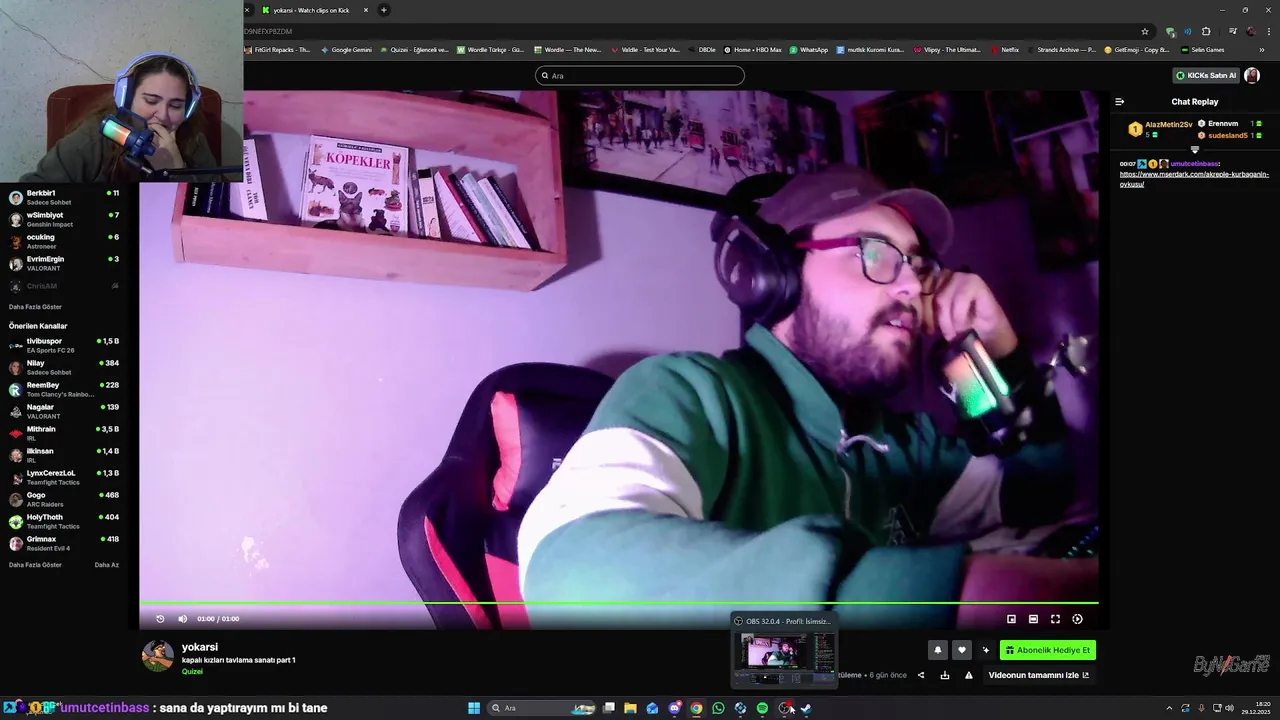Open Windows Start menu

click(474, 708)
